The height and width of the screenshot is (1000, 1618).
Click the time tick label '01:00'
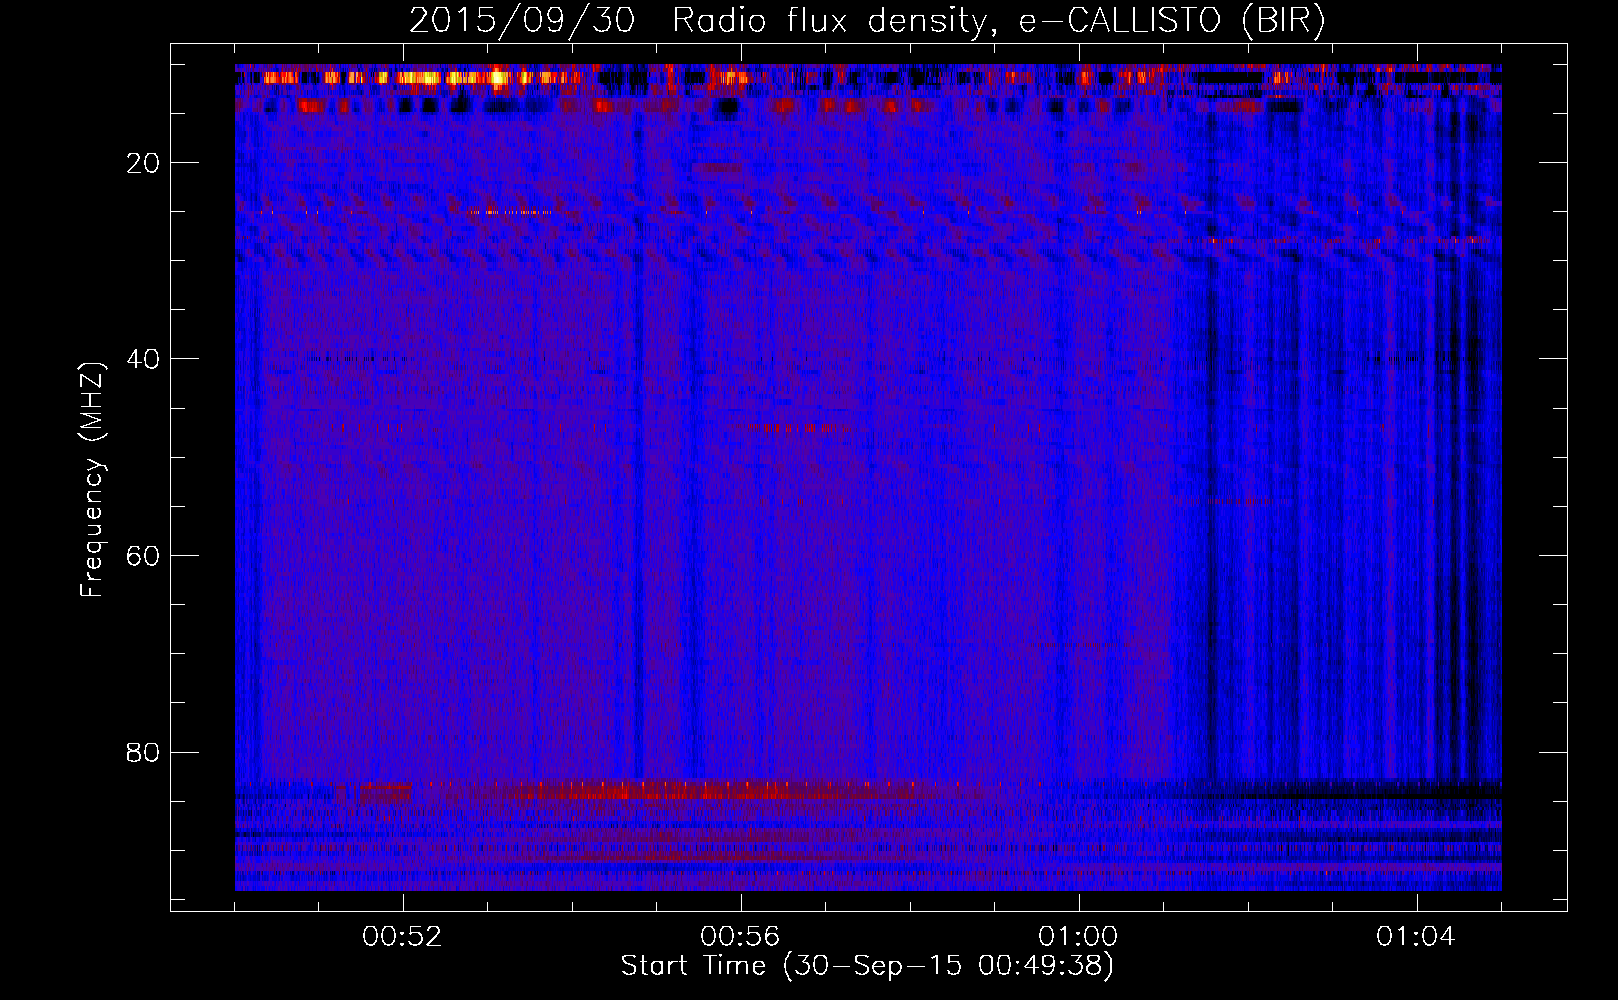1078,937
